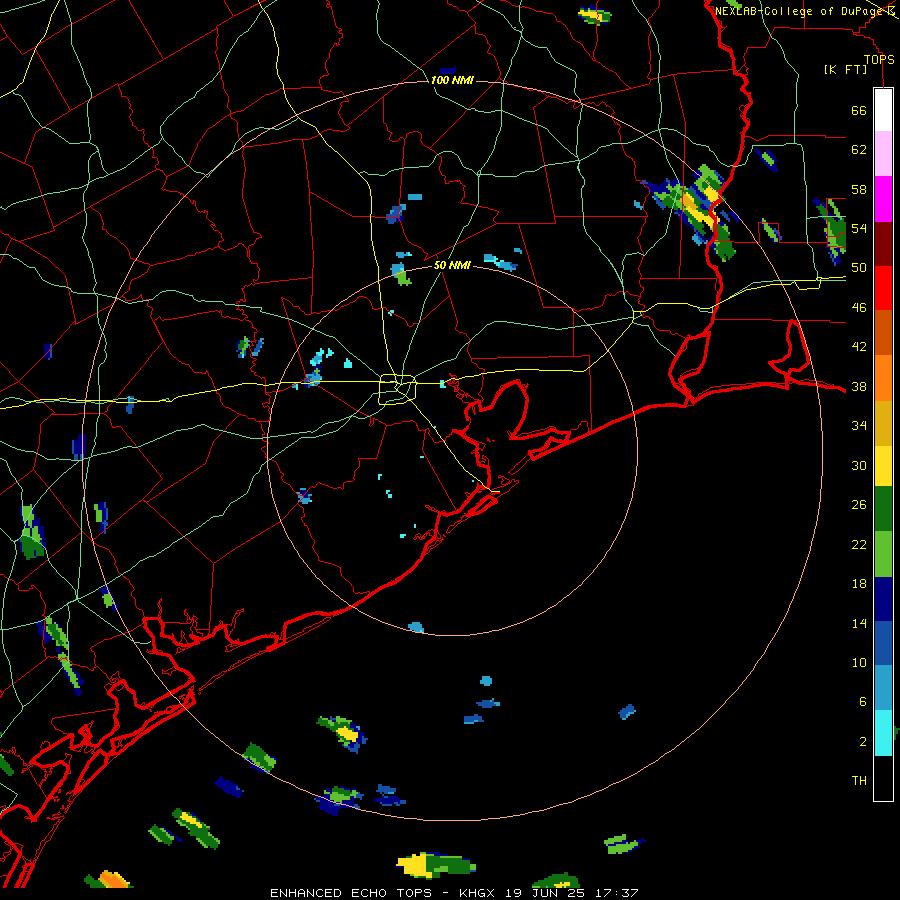Screen dimensions: 900x900
Task: Click the legend value 30
Action: [x=859, y=465]
